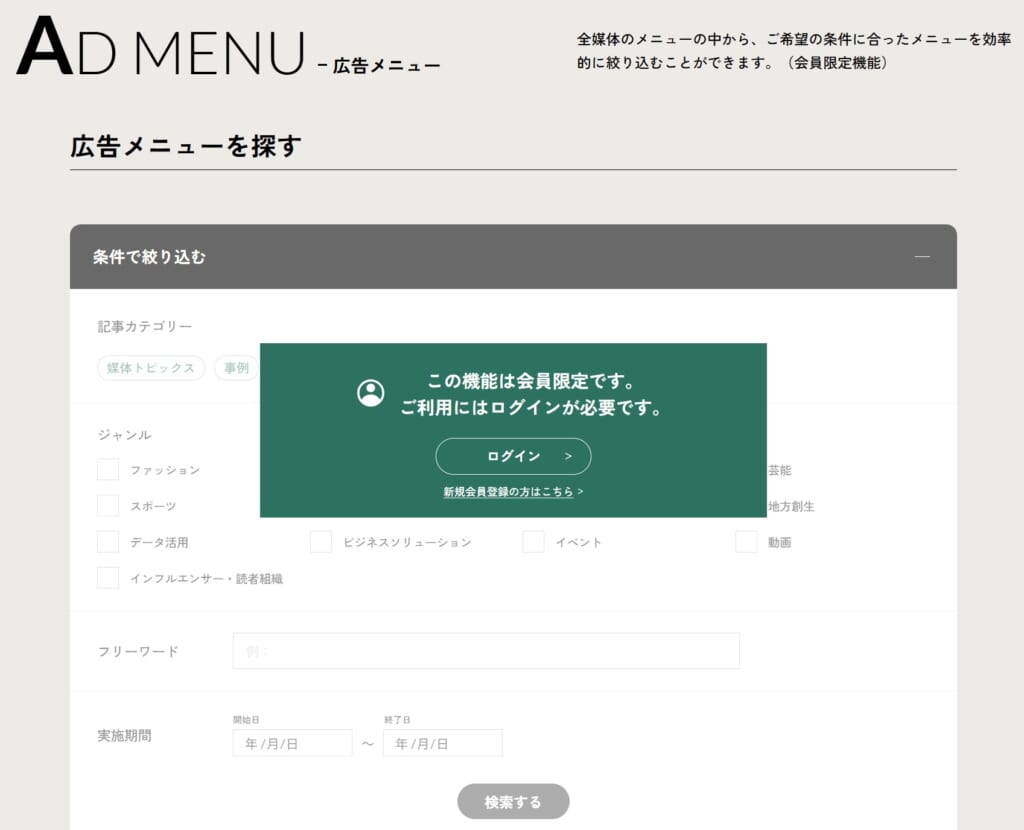Viewport: 1024px width, 830px height.
Task: Toggle the ビジネスソリューション checkbox
Action: tap(321, 542)
